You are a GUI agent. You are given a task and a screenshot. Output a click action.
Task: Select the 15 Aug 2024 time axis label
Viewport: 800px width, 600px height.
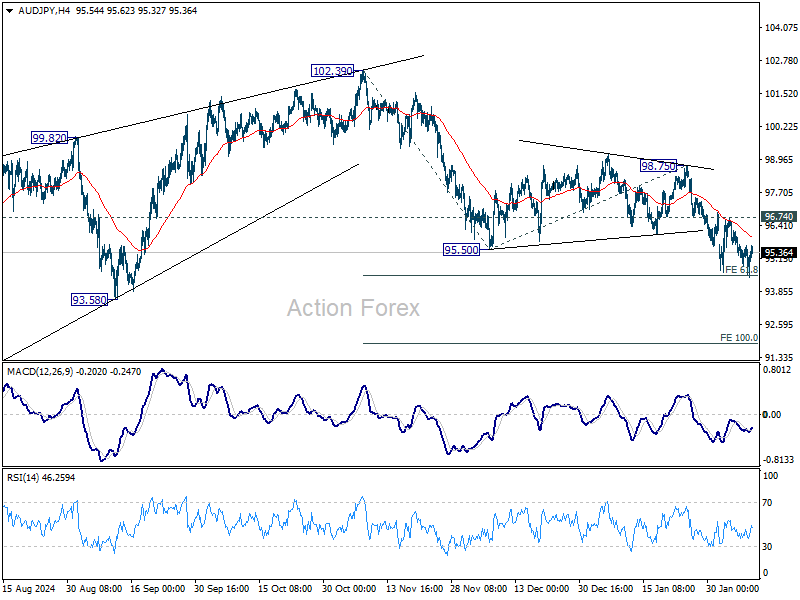pos(29,589)
